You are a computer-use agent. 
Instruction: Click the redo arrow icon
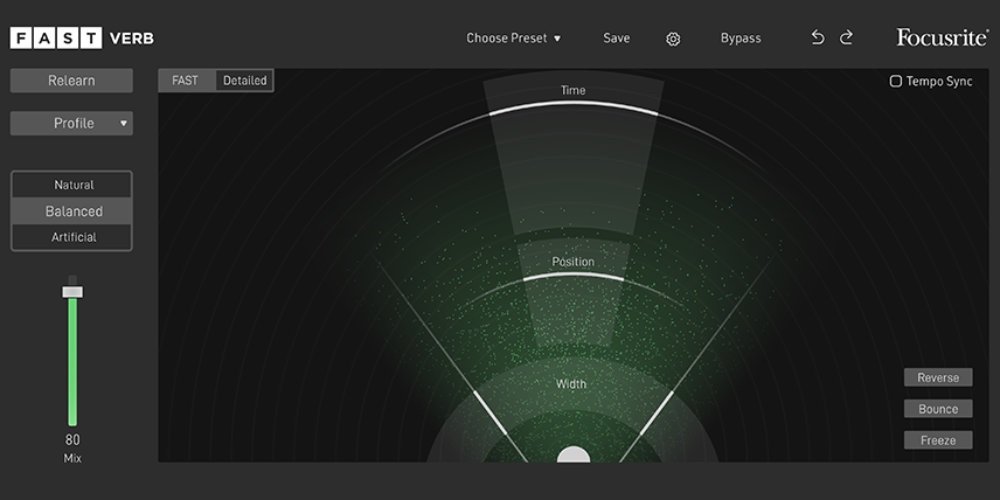(x=846, y=38)
